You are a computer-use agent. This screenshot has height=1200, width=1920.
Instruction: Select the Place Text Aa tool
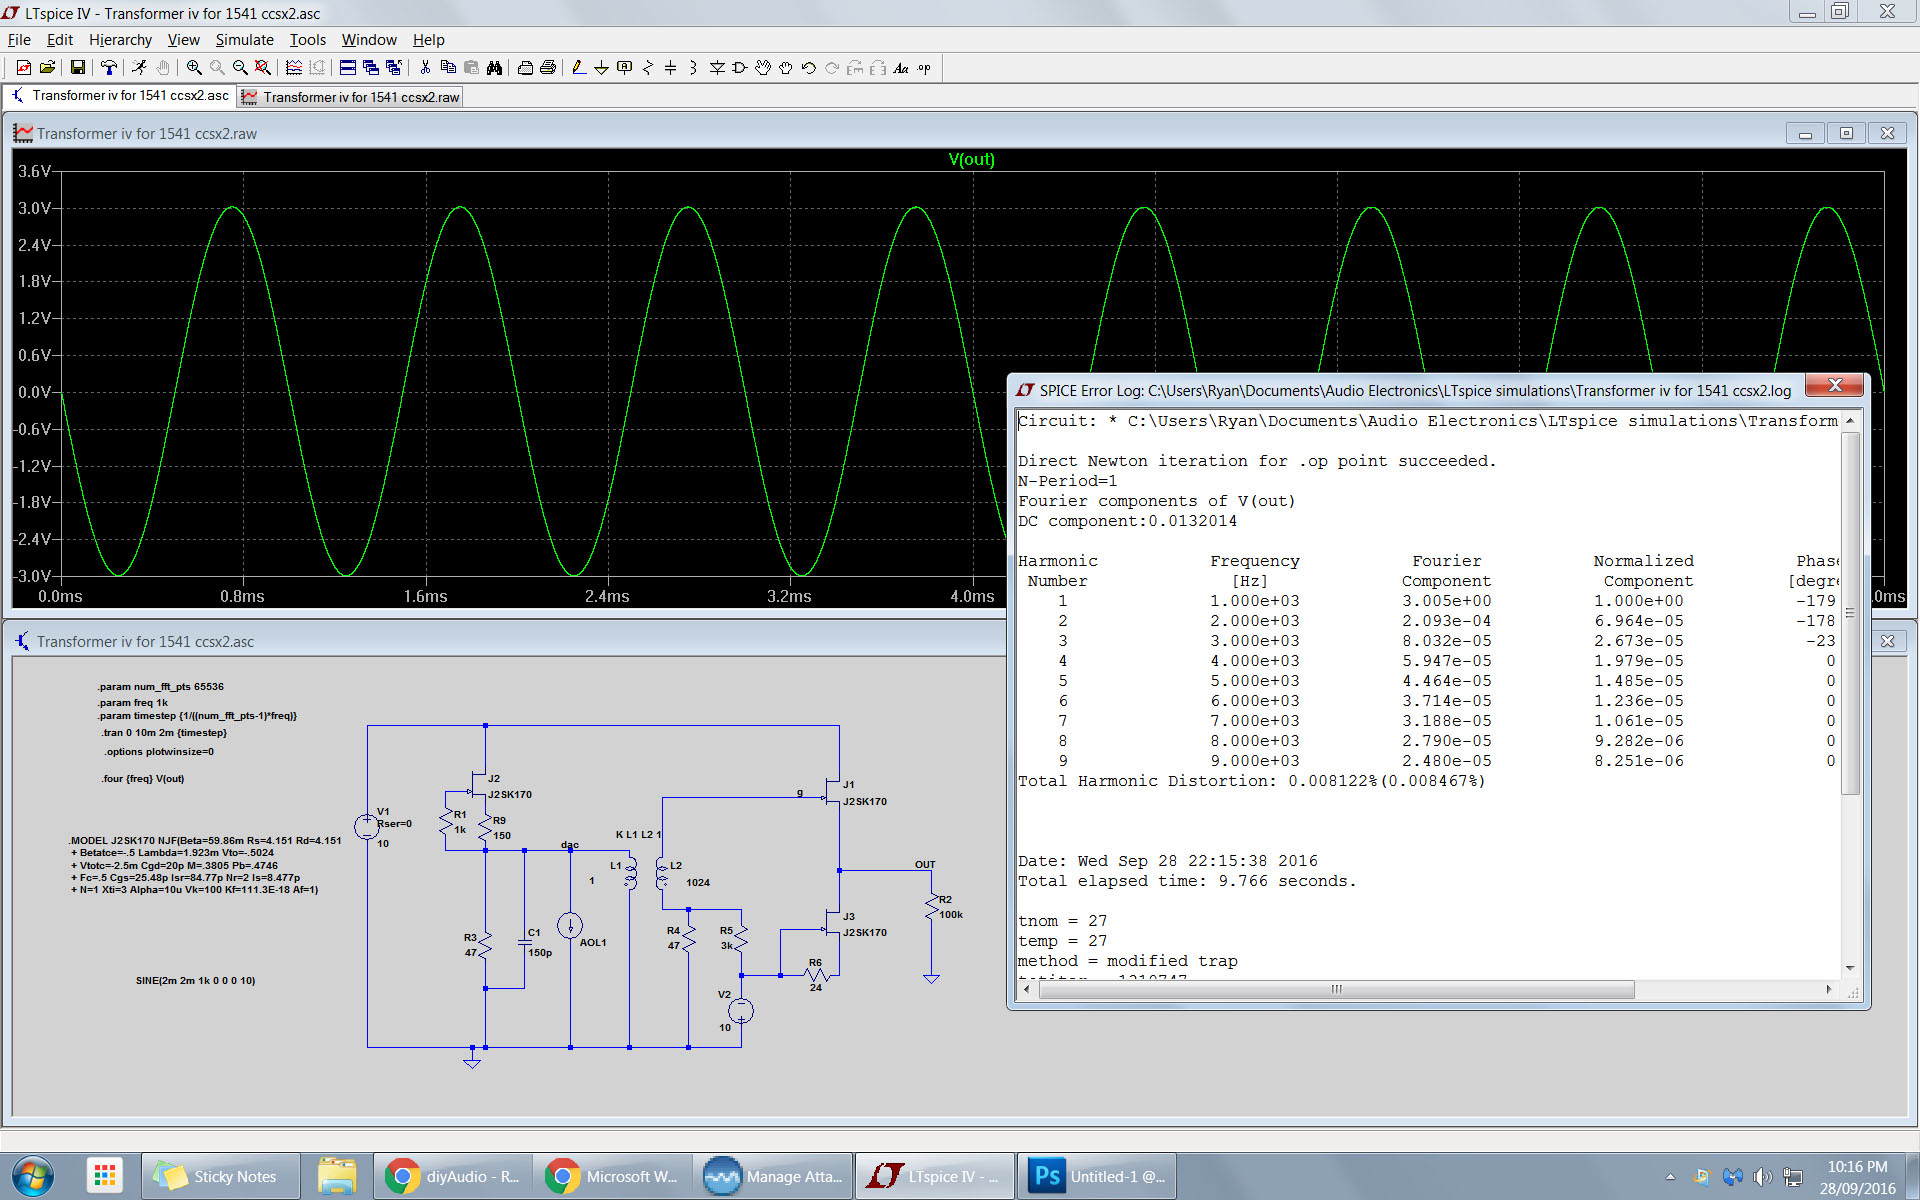(901, 68)
